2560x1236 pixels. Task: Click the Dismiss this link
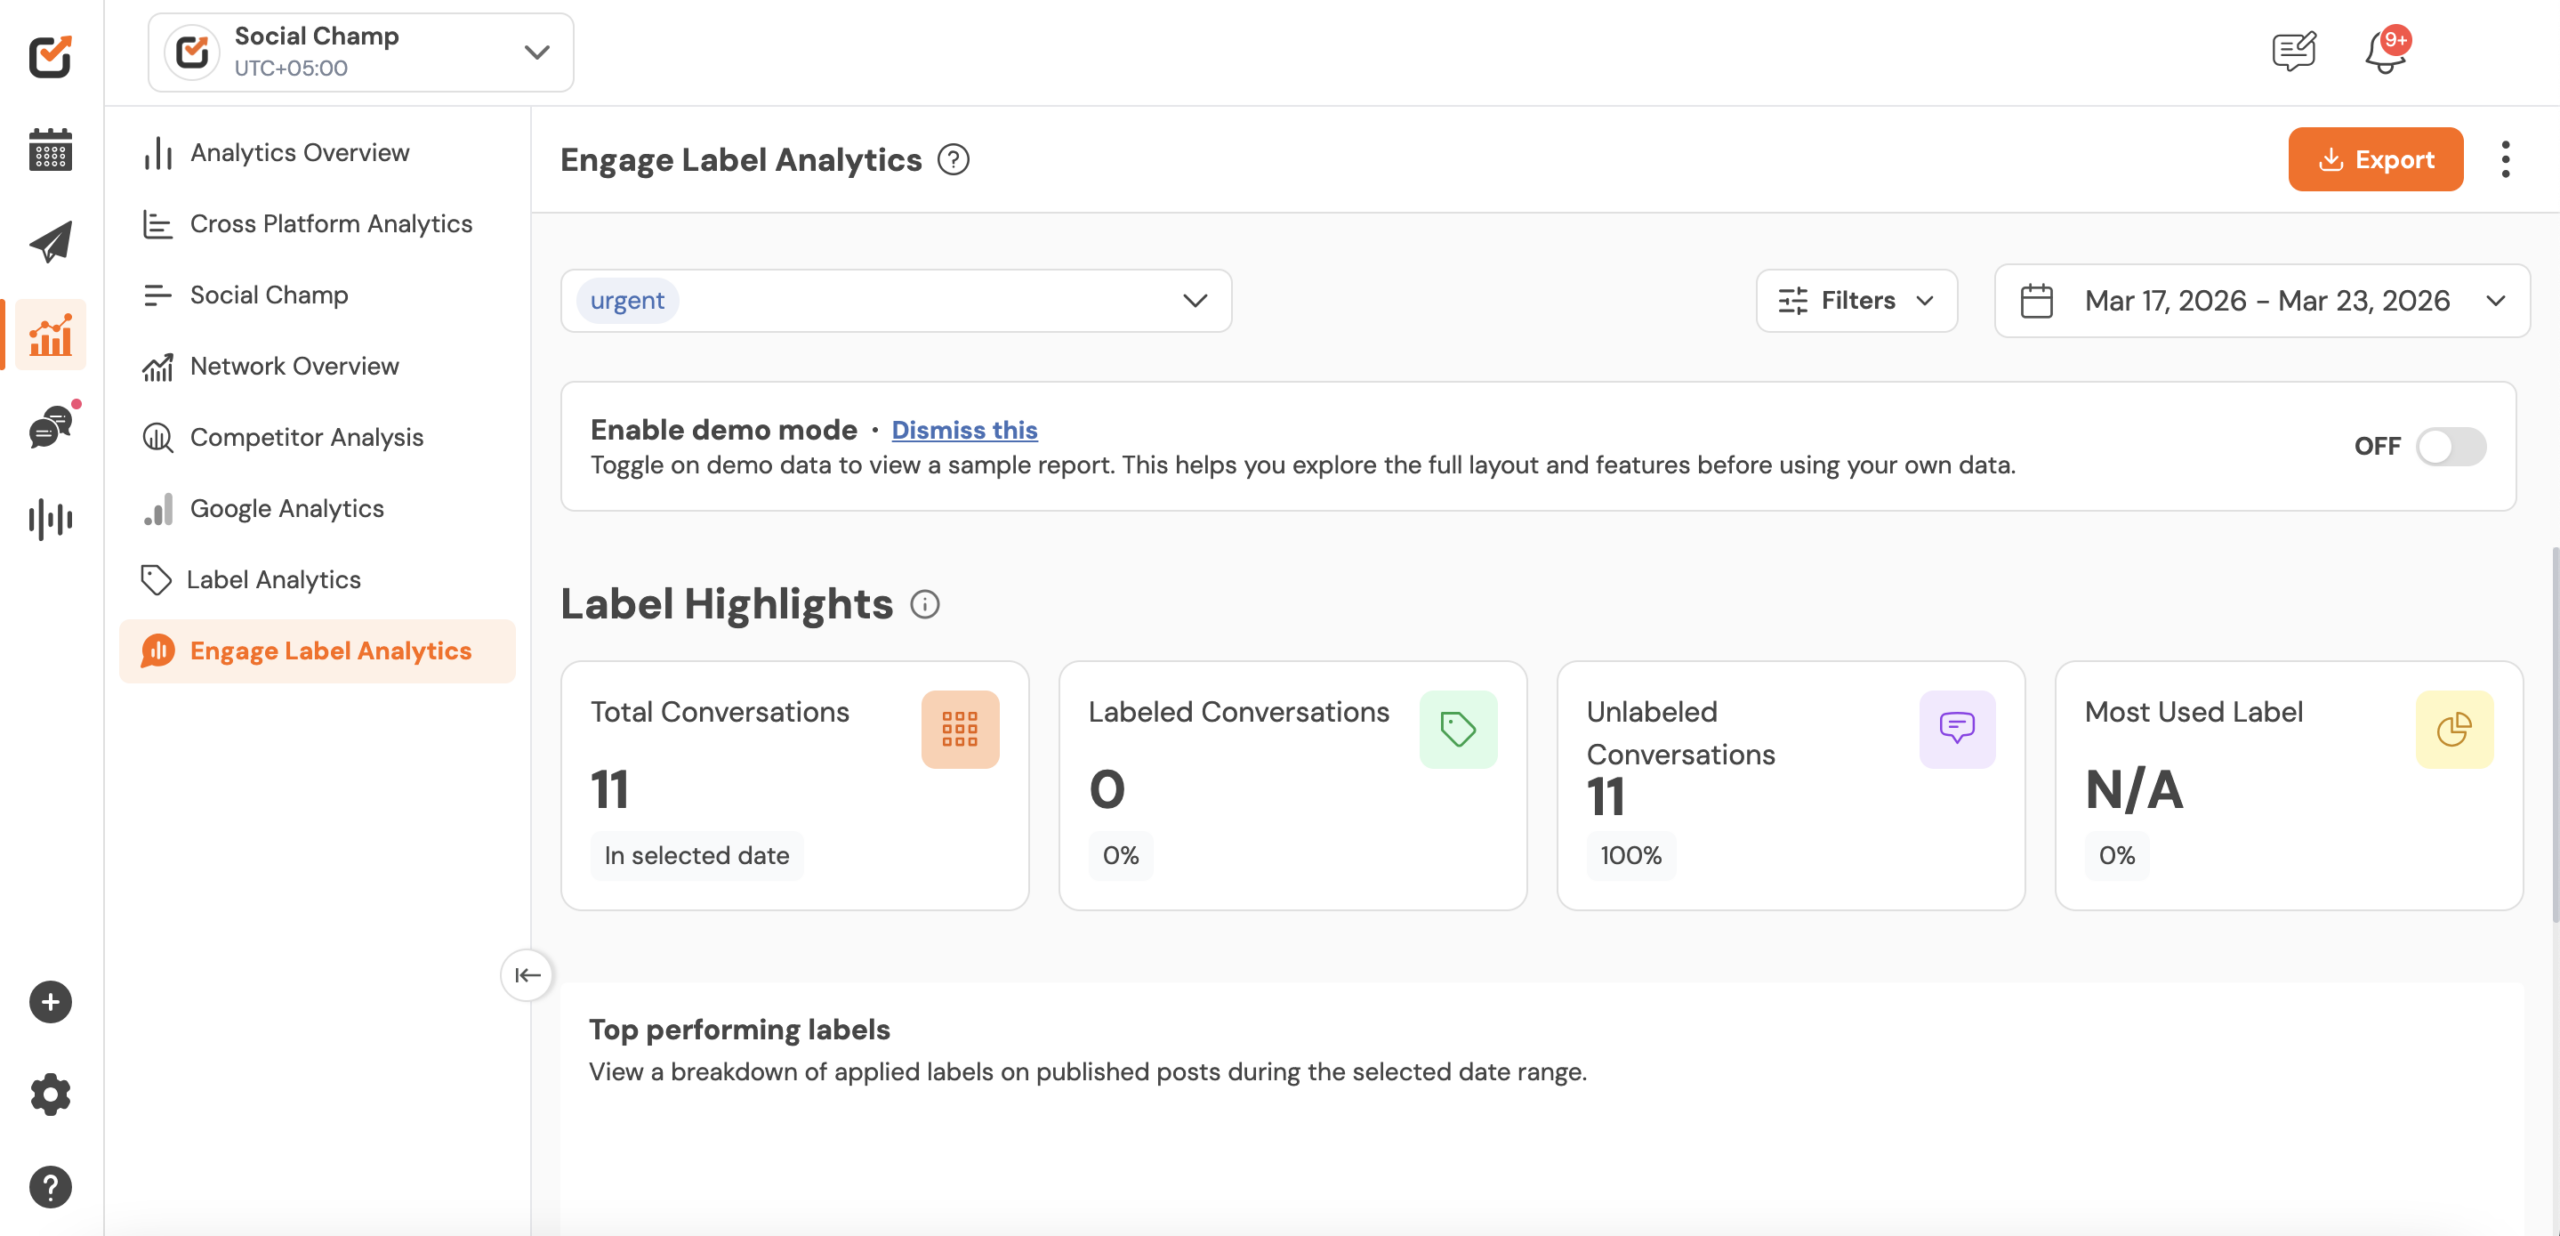[x=964, y=429]
